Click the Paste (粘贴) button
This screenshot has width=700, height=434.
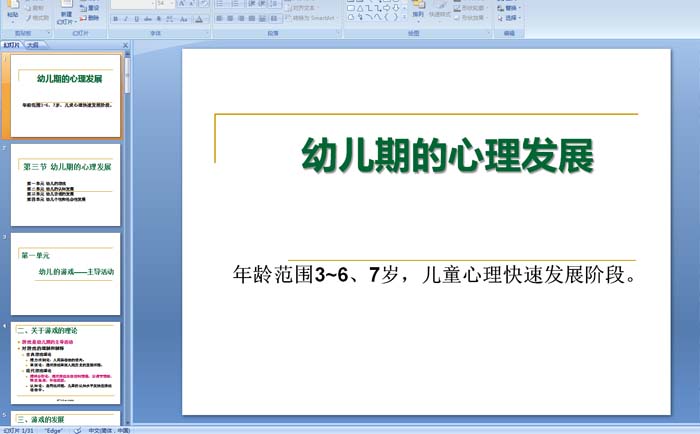click(13, 10)
